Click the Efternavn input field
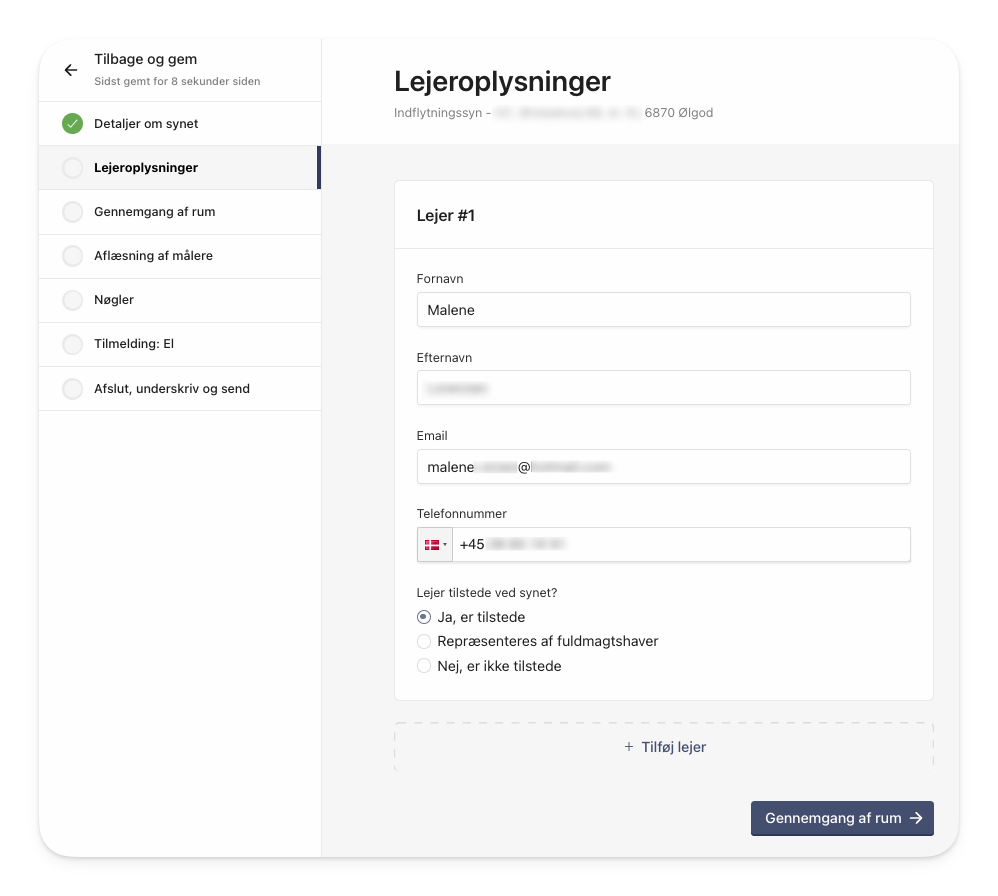Image resolution: width=998 pixels, height=896 pixels. 664,388
